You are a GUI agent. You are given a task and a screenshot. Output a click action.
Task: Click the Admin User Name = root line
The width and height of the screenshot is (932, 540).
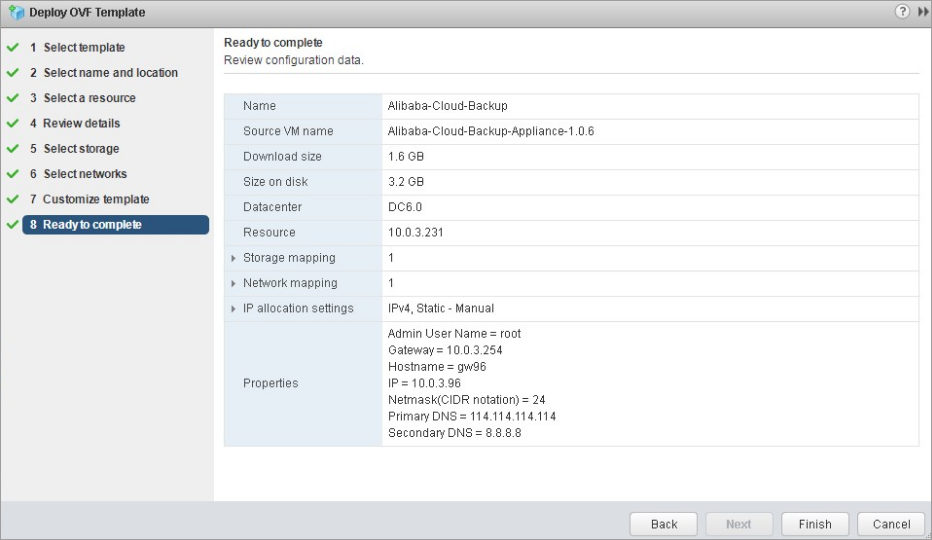(454, 334)
